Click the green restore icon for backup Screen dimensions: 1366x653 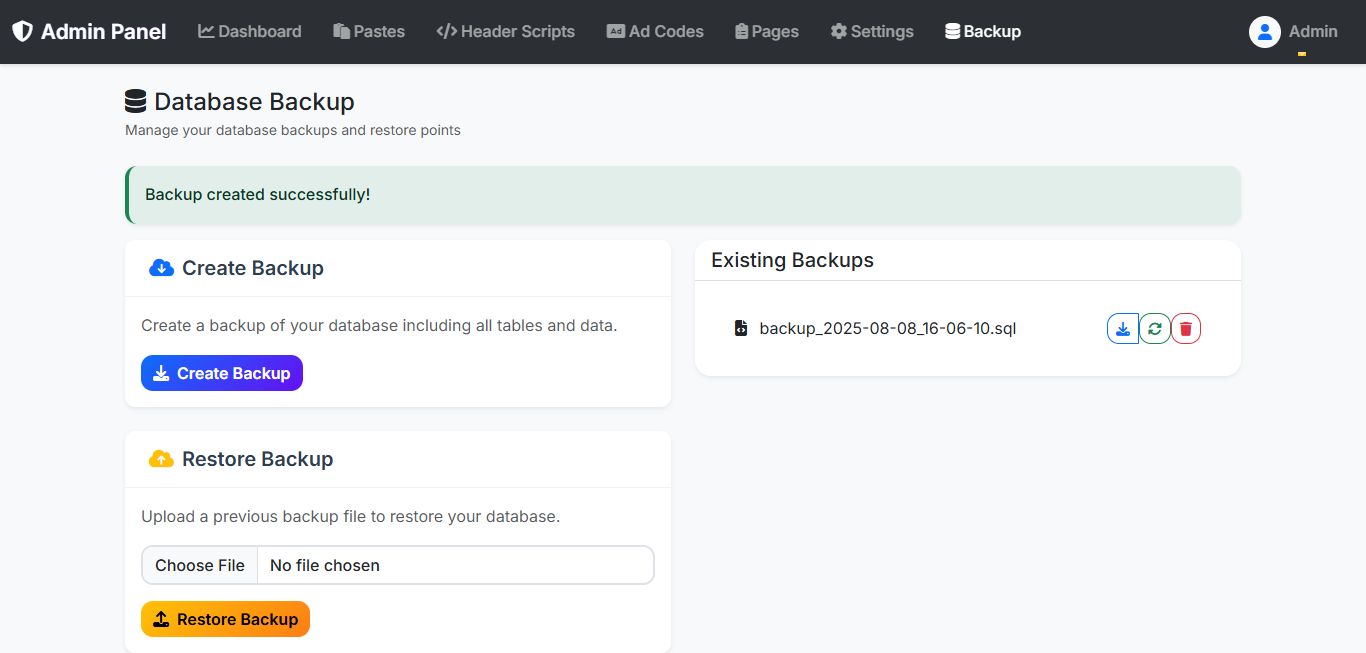pyautogui.click(x=1155, y=329)
